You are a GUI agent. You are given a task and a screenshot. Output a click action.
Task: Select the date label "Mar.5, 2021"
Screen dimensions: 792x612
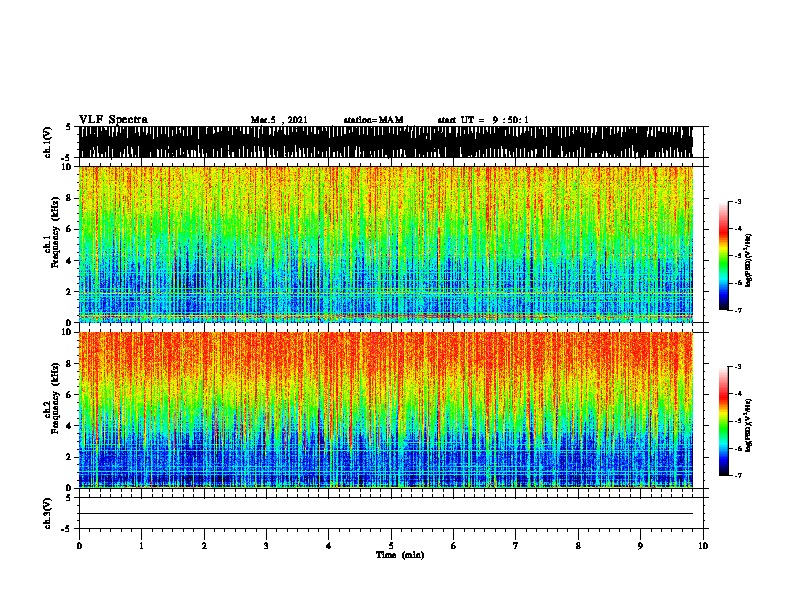(x=279, y=120)
